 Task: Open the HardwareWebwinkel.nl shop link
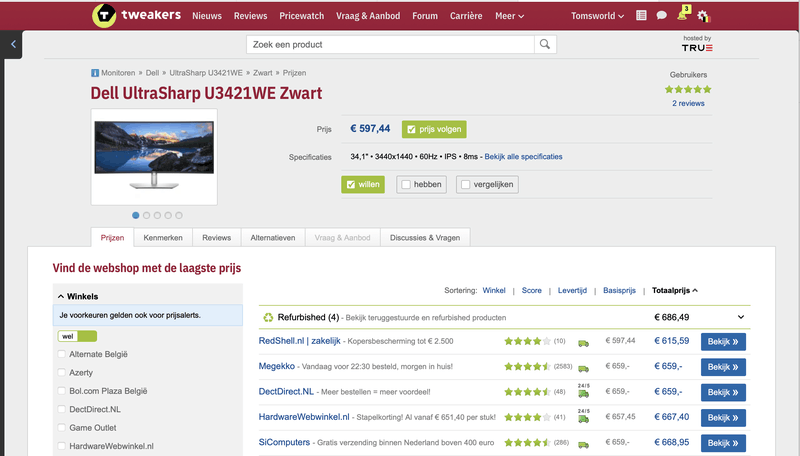[304, 417]
